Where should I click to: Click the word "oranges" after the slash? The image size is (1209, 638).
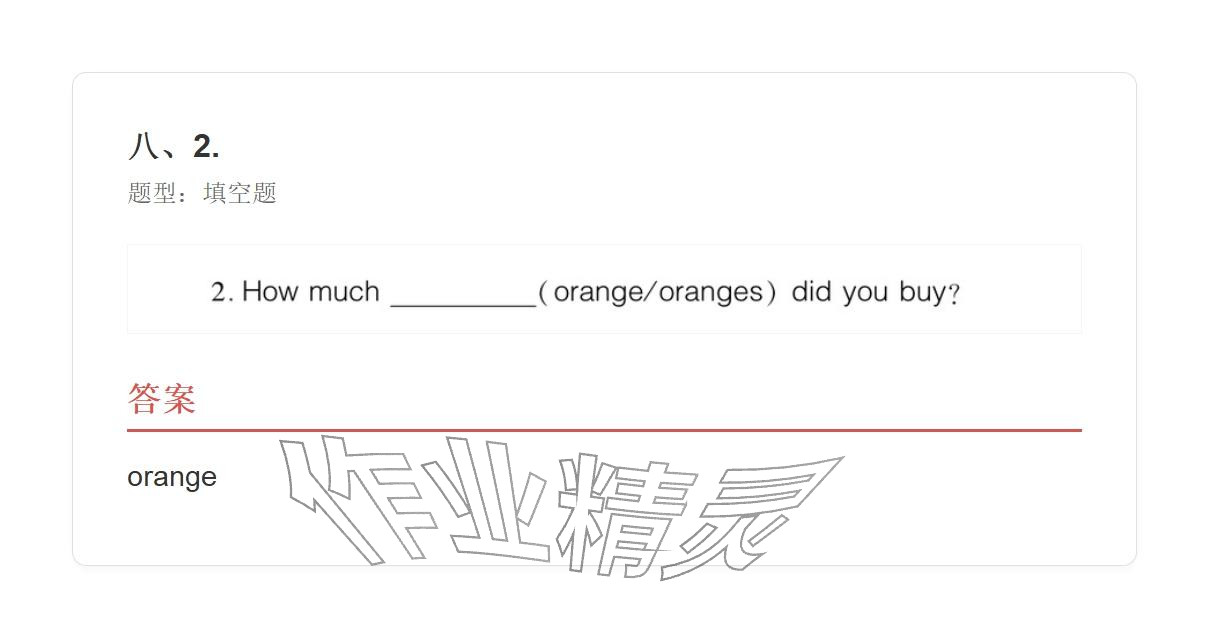711,292
